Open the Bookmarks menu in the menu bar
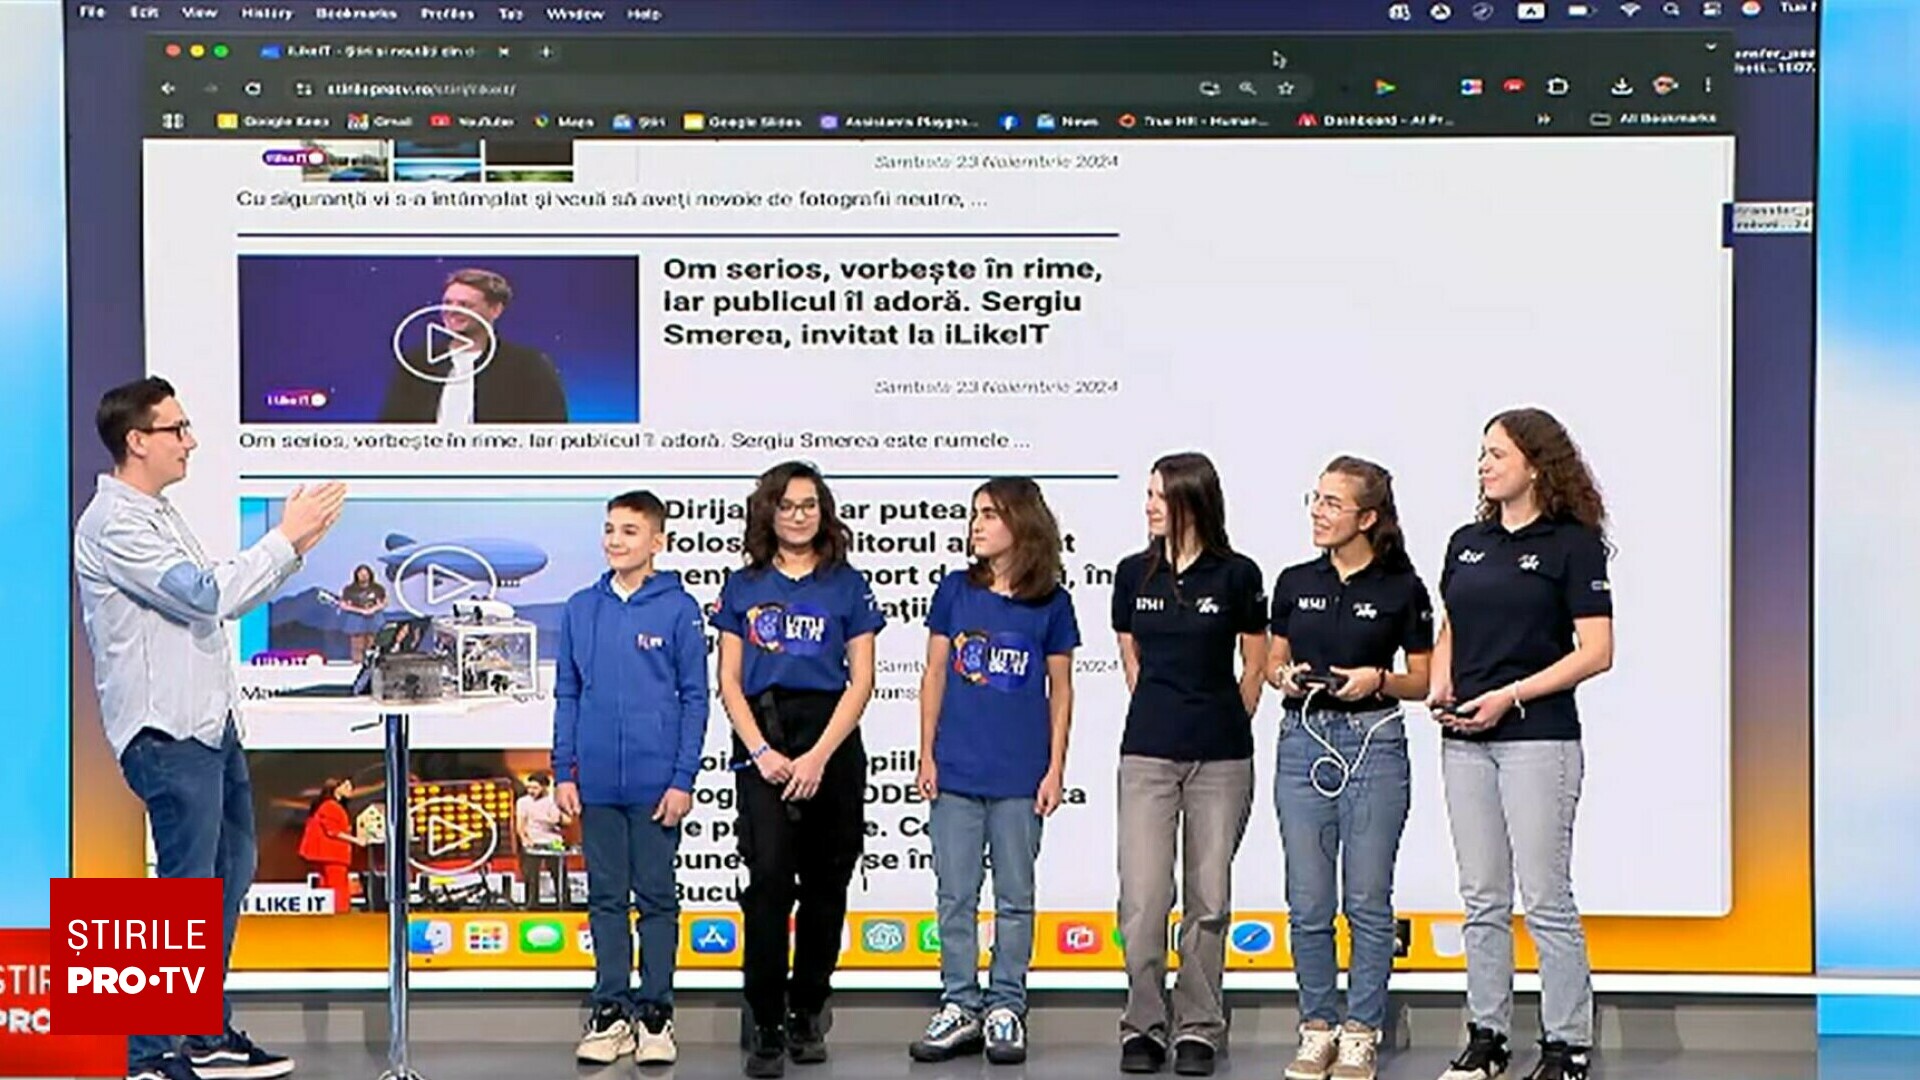 point(356,13)
